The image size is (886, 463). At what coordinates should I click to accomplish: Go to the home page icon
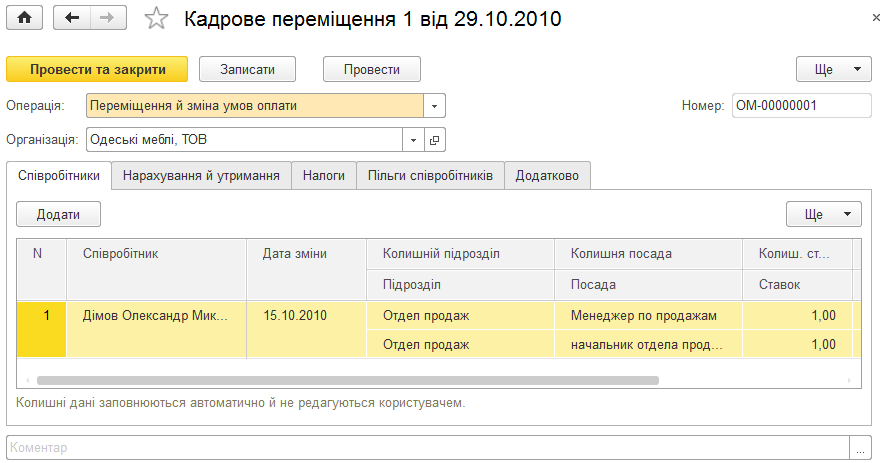(24, 18)
